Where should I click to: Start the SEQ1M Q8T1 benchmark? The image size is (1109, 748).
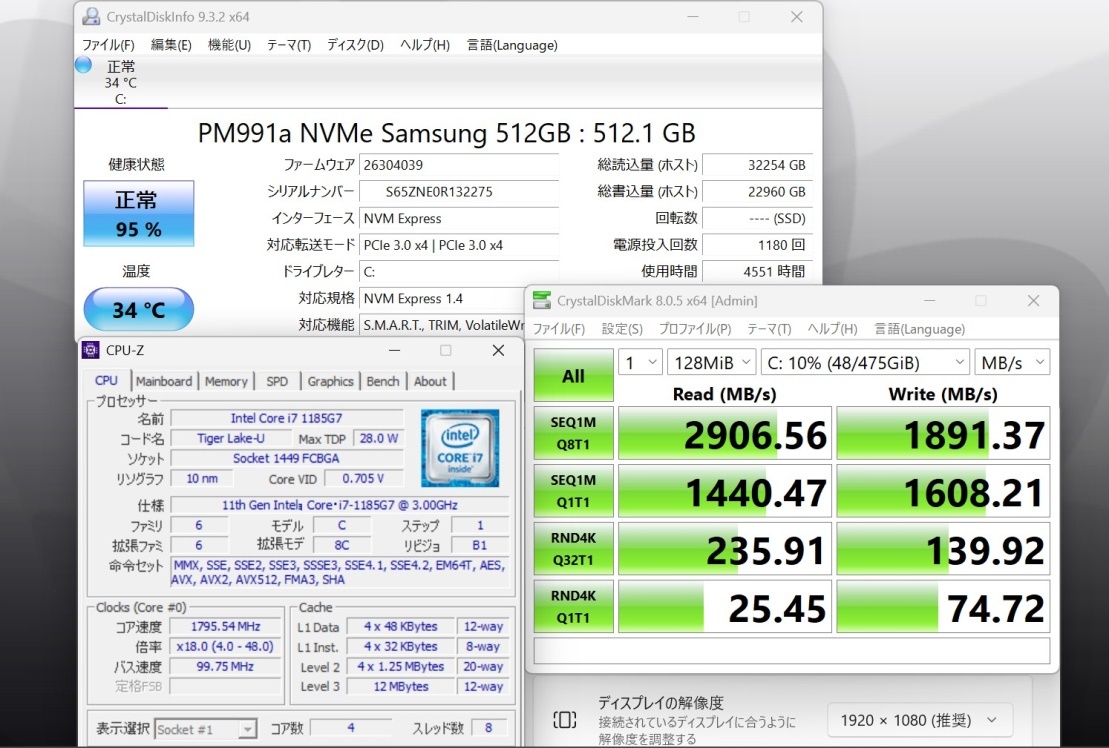point(574,433)
